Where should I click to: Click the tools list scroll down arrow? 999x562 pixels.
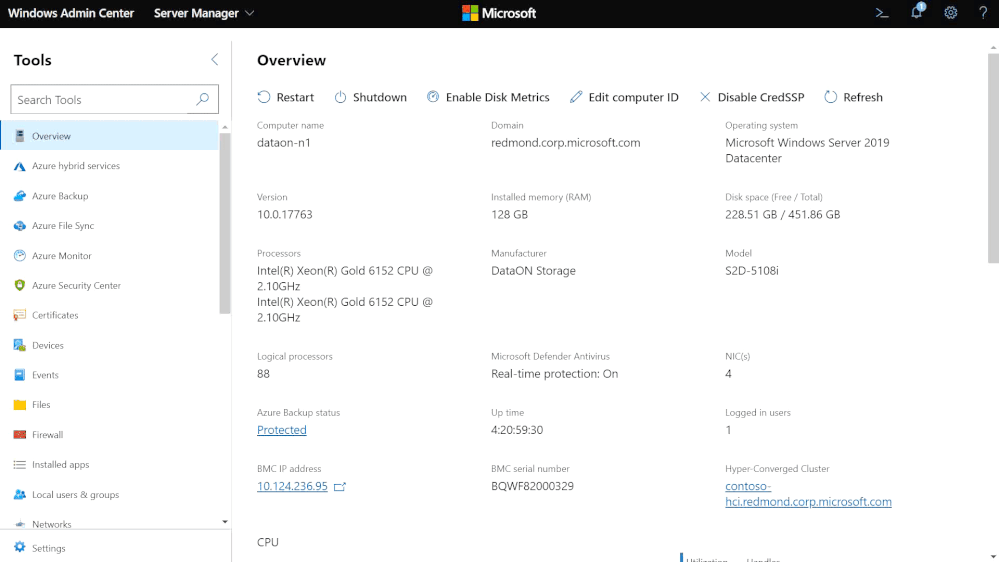(x=225, y=522)
